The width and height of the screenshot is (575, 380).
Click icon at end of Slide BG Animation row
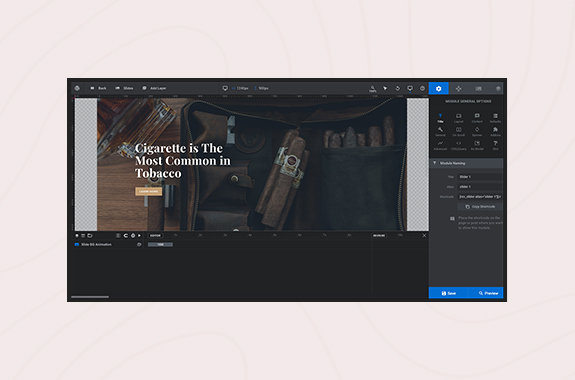139,244
